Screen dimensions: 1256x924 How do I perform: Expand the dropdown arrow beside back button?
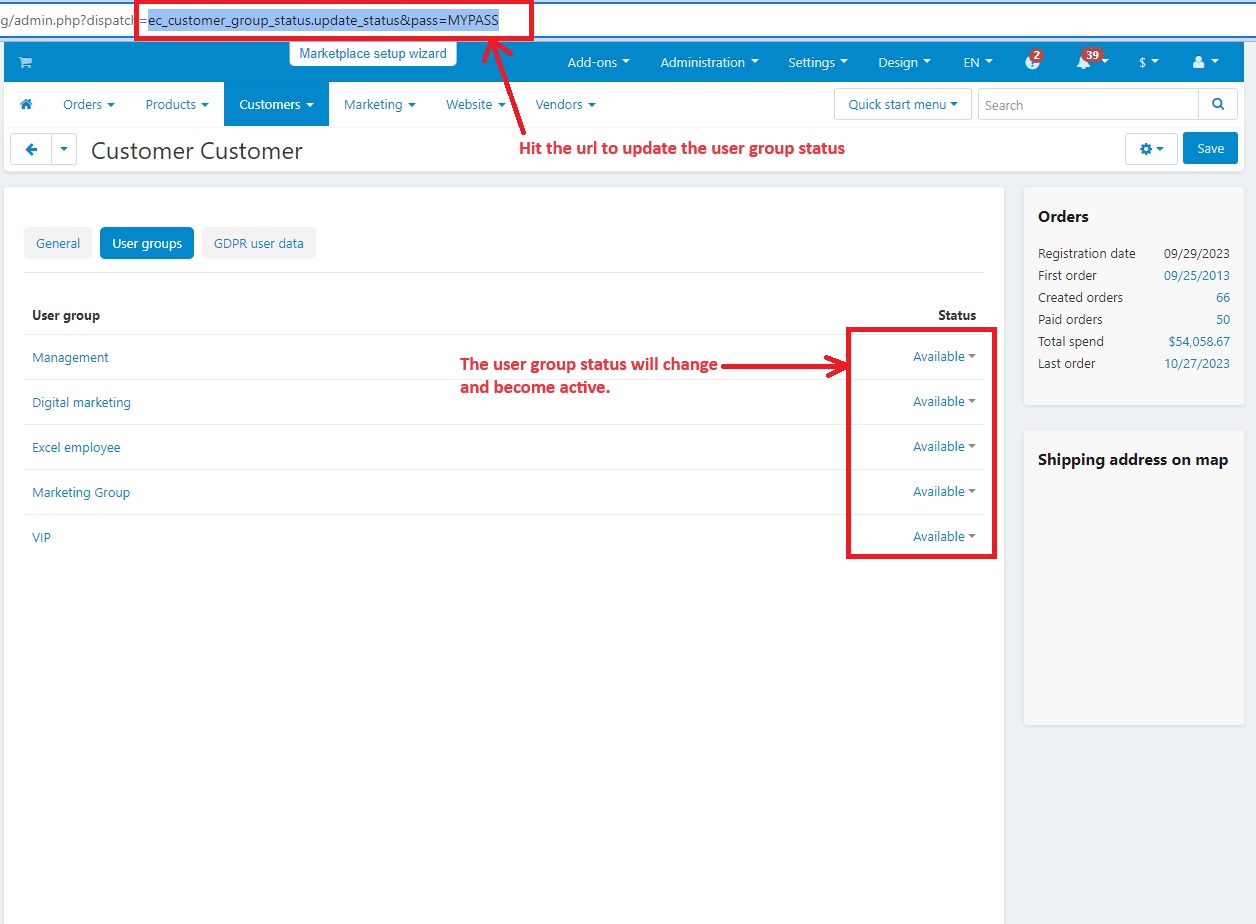[x=64, y=149]
